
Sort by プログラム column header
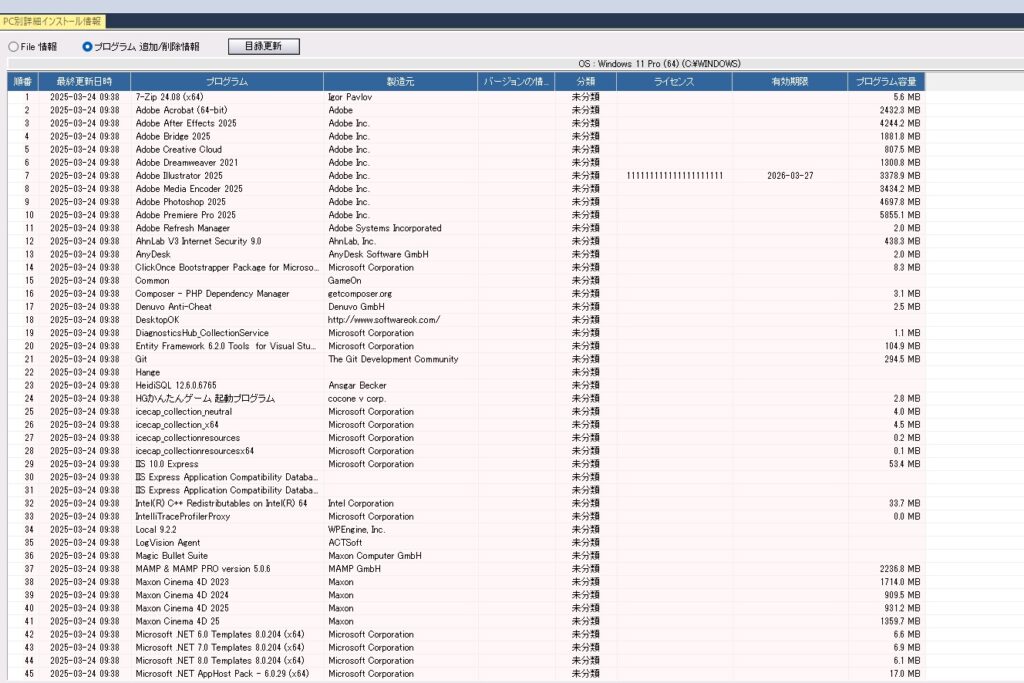click(x=227, y=82)
